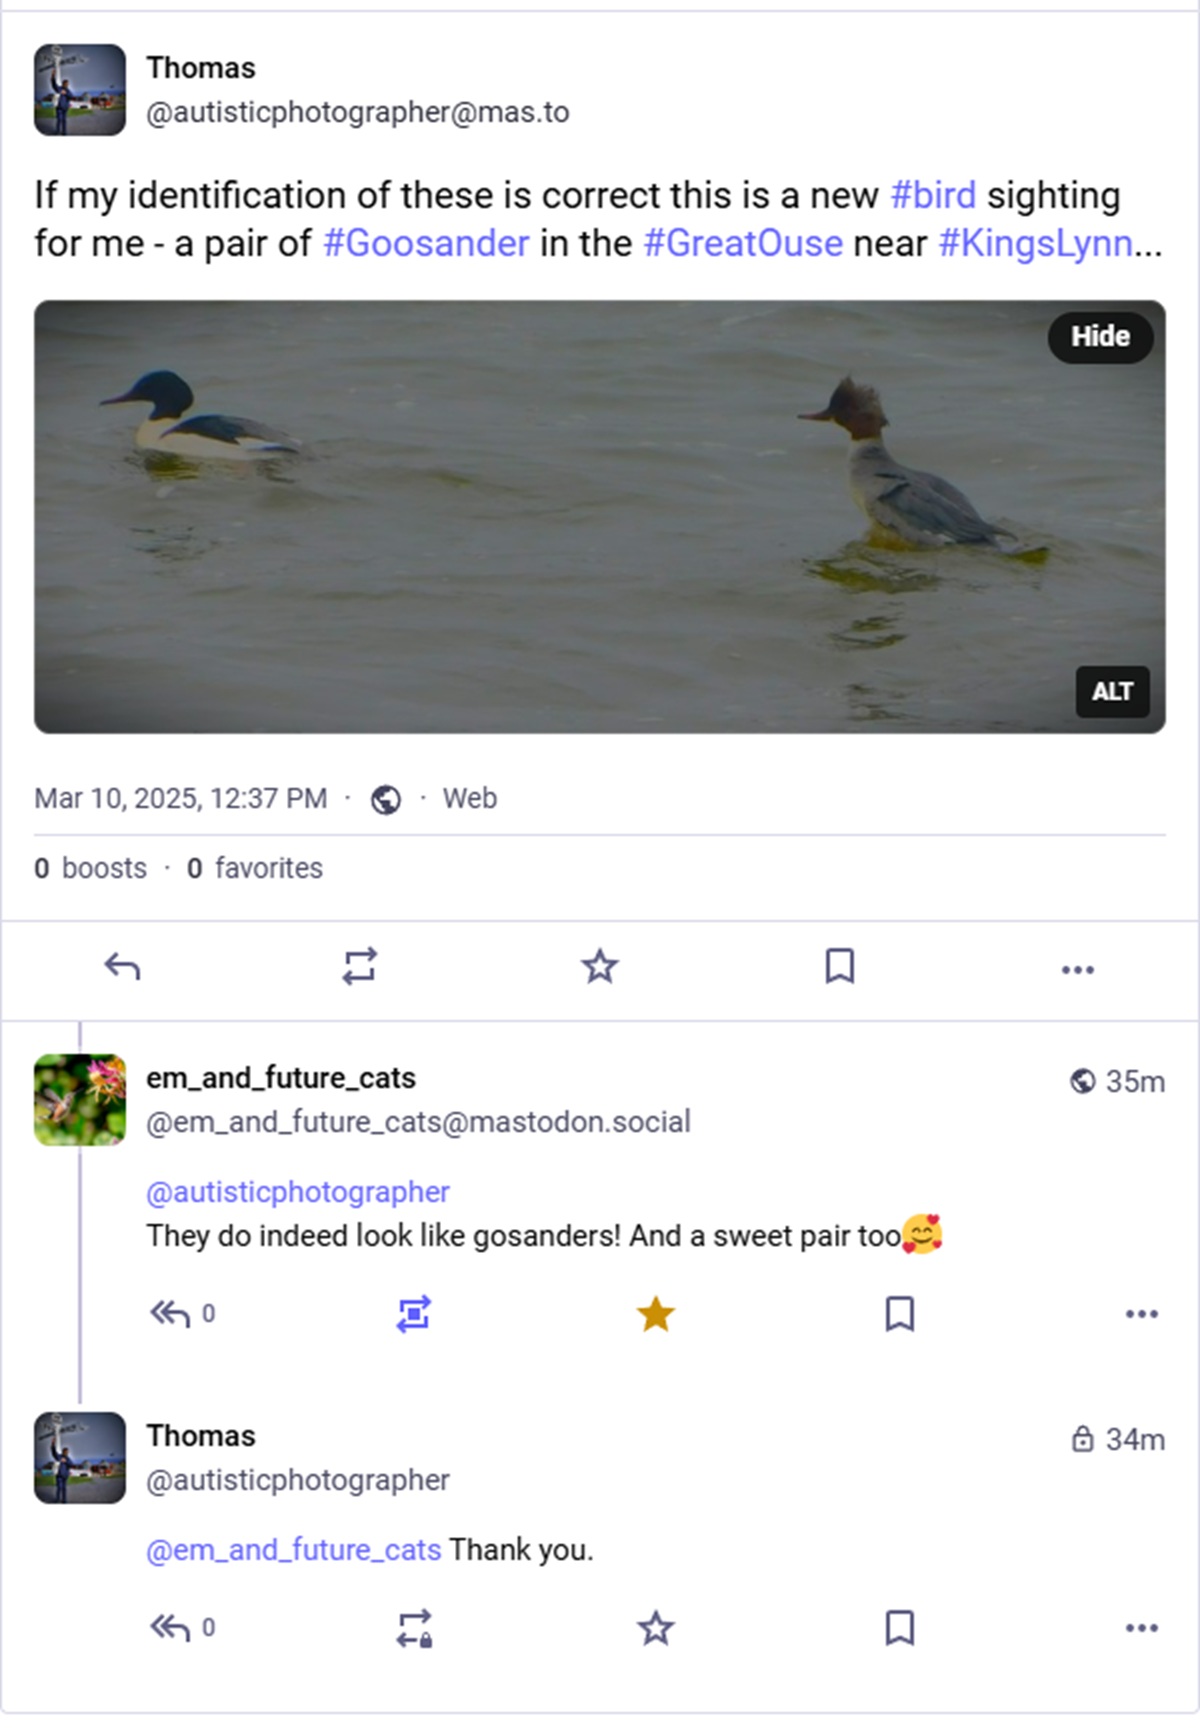
Task: Open more menu on em_and_future_cats' reply
Action: coord(1141,1314)
